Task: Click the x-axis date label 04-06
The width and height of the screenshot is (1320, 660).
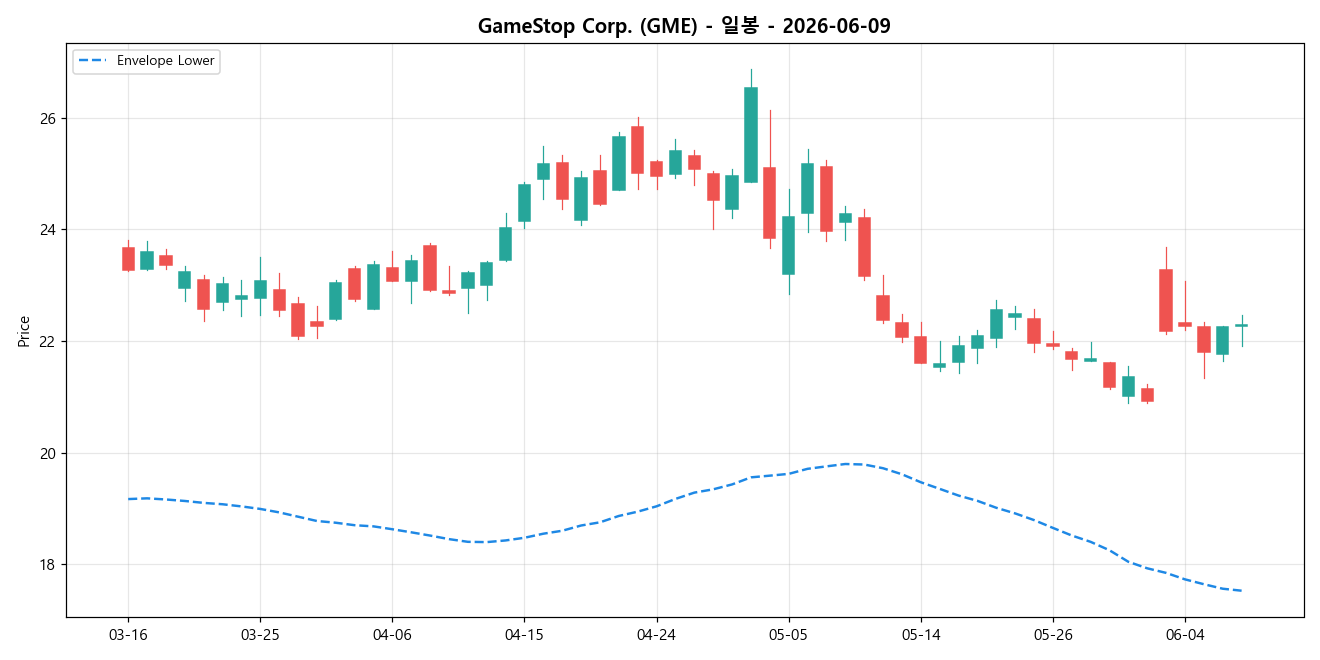Action: tap(392, 635)
